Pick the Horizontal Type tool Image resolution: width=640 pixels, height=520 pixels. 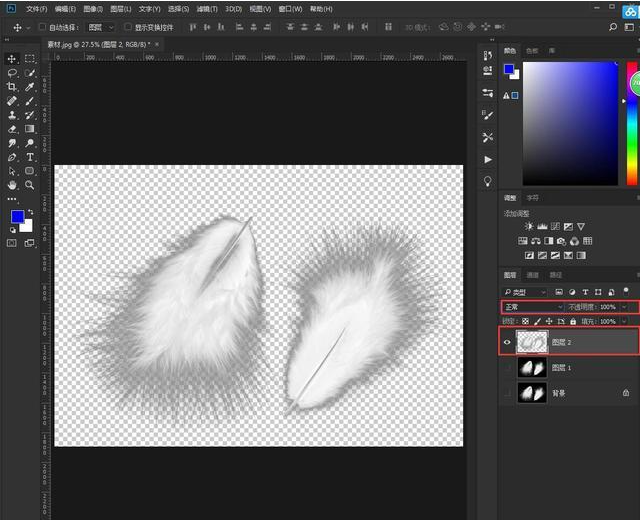click(x=30, y=157)
